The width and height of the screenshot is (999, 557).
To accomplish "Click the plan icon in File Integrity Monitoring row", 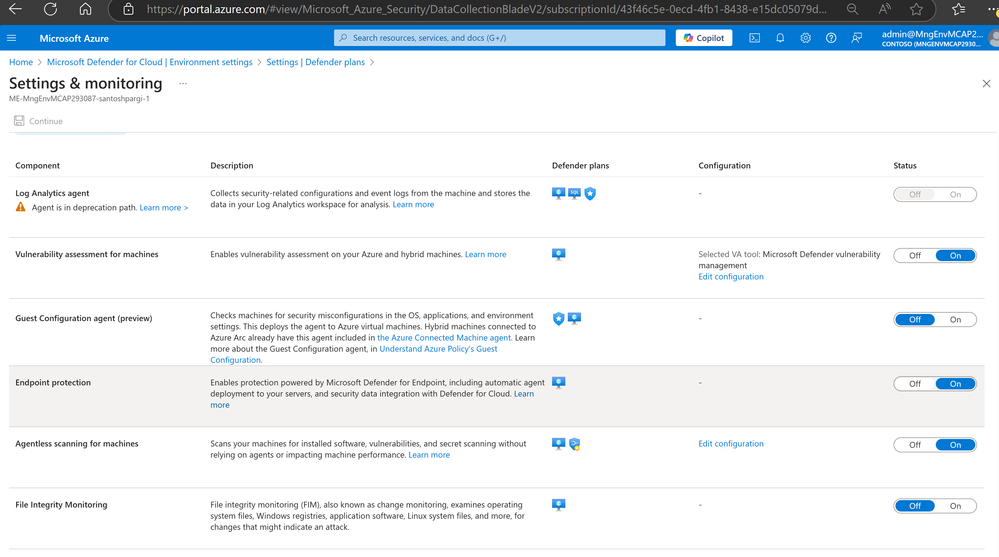I will [558, 505].
